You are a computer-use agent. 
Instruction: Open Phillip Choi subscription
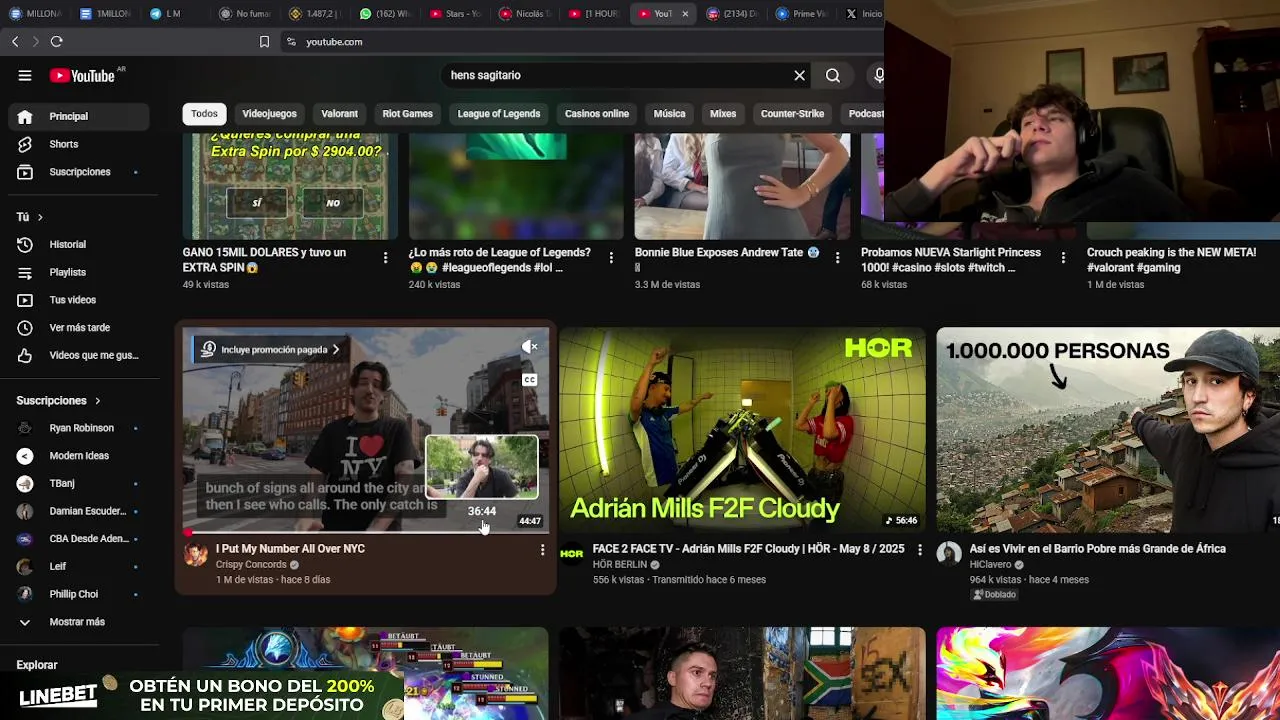point(78,594)
